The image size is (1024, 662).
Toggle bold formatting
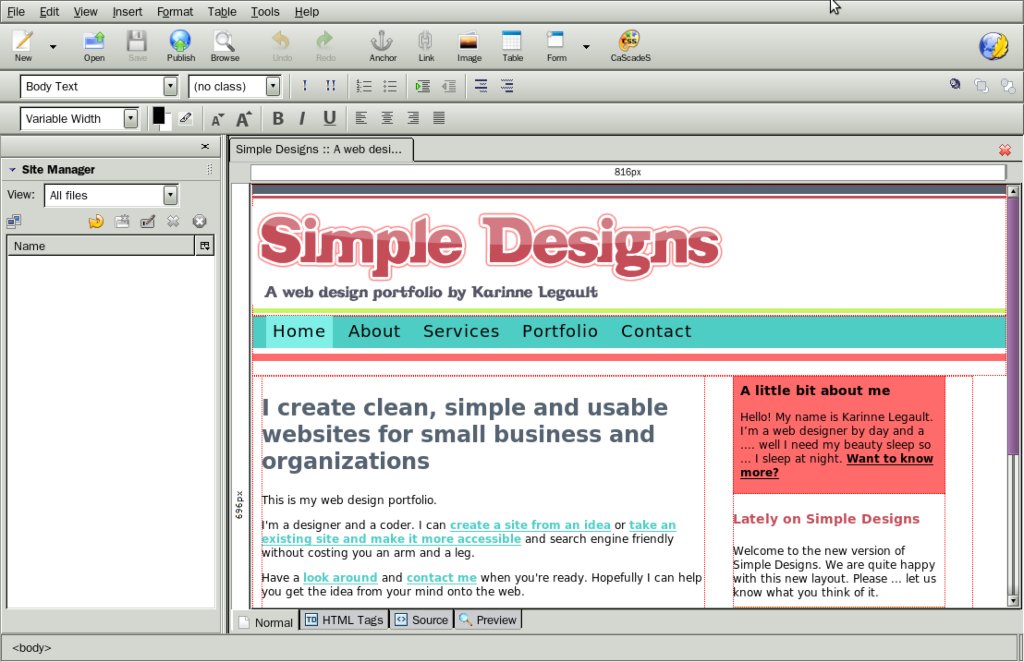tap(278, 118)
